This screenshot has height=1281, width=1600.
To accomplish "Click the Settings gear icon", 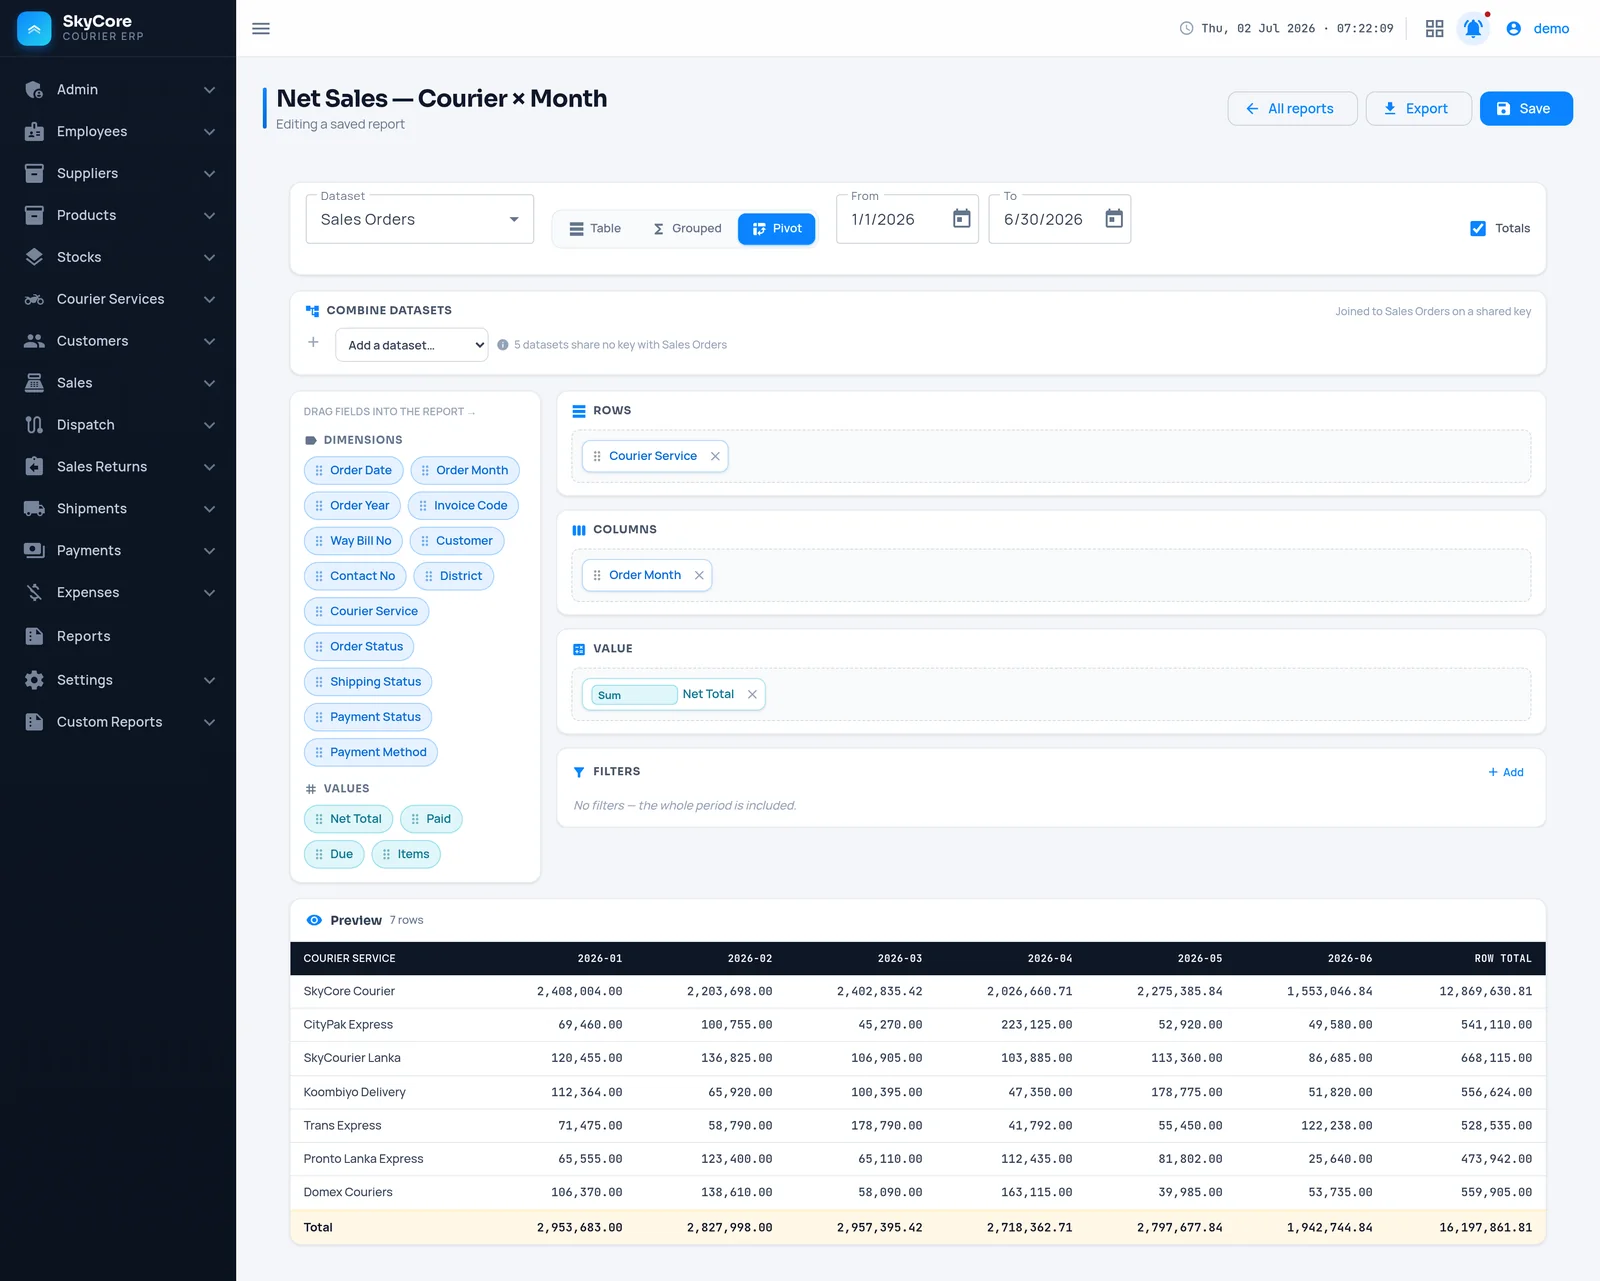I will coord(34,680).
